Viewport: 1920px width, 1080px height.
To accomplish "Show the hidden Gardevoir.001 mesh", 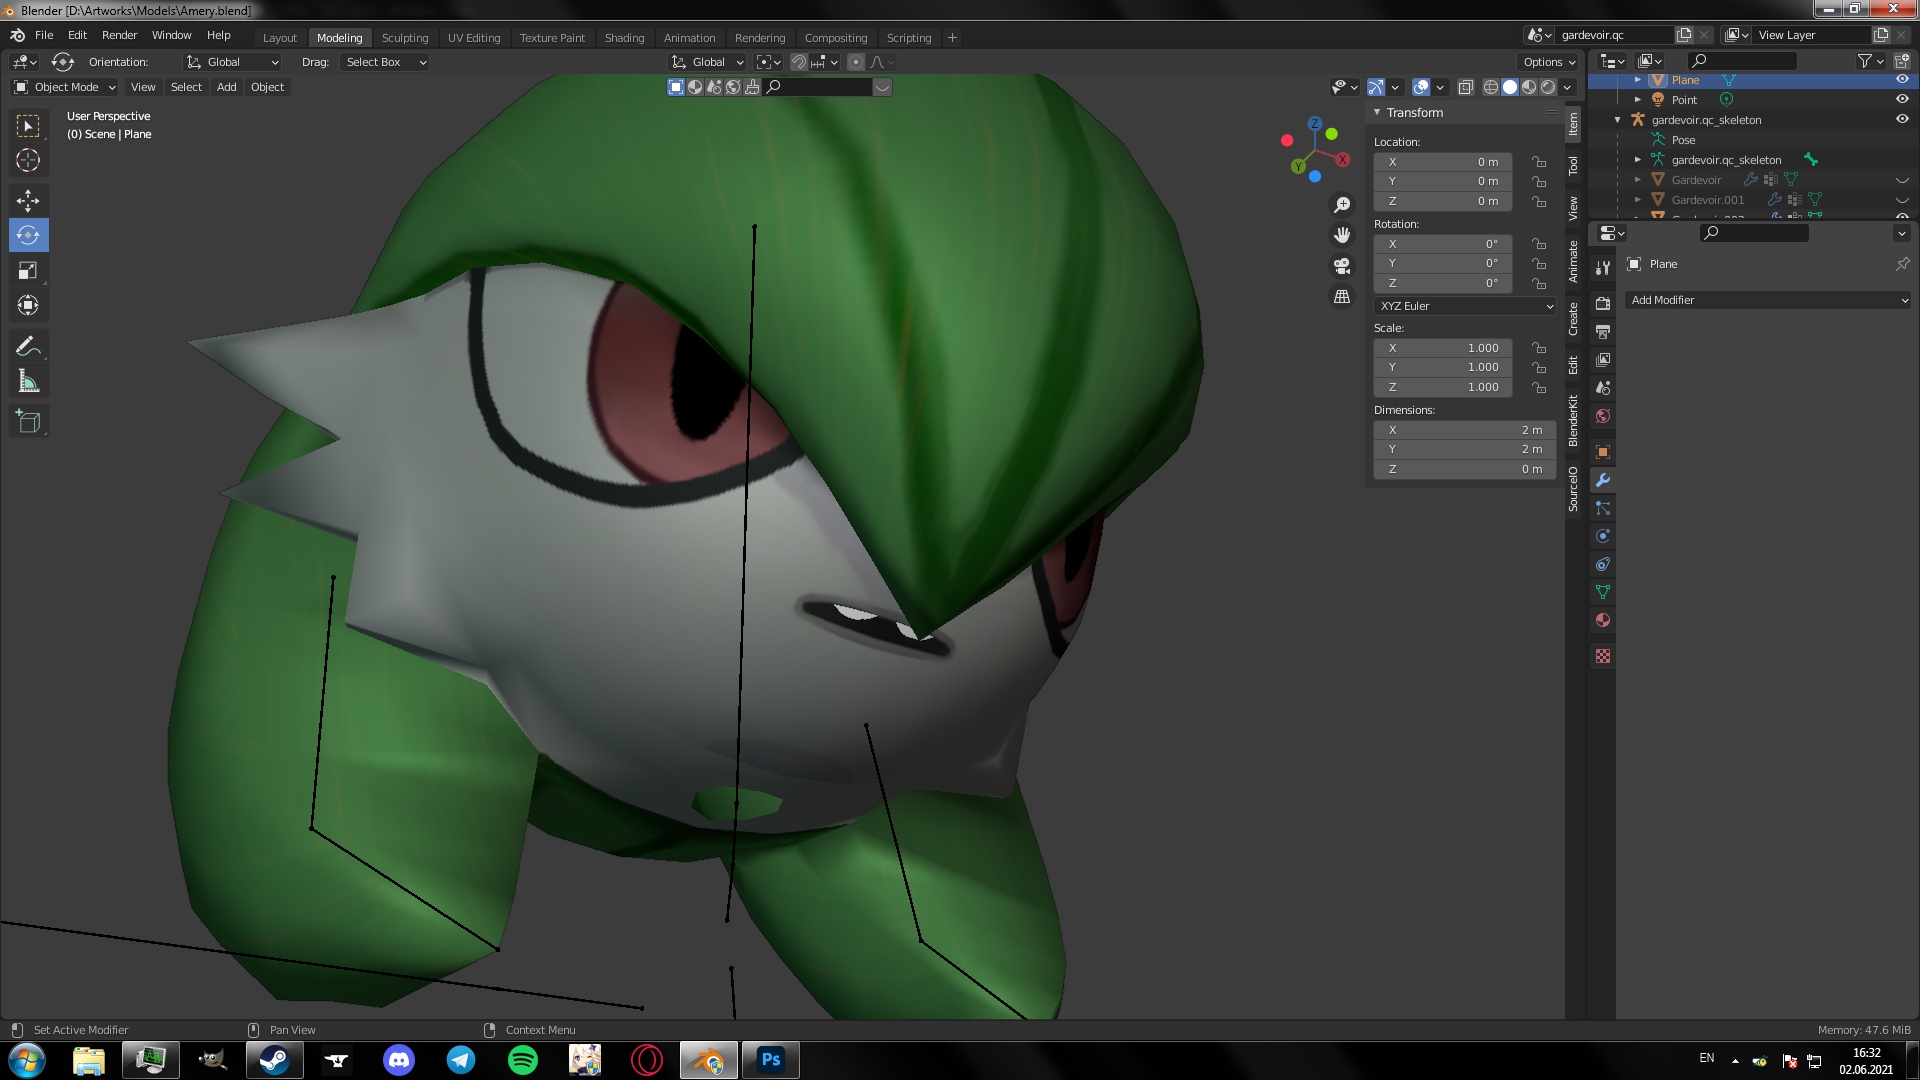I will [x=1902, y=200].
